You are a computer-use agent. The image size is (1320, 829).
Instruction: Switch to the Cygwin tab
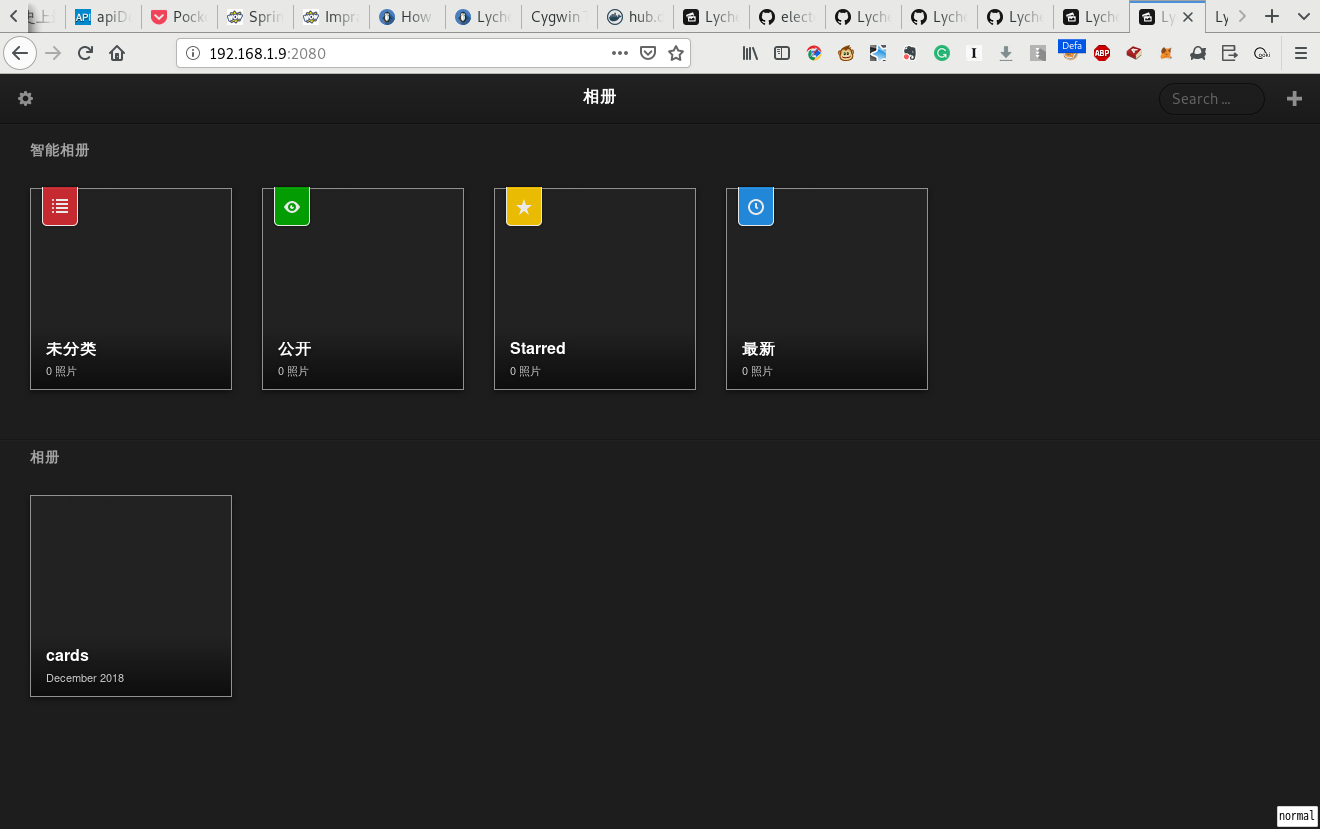(559, 17)
